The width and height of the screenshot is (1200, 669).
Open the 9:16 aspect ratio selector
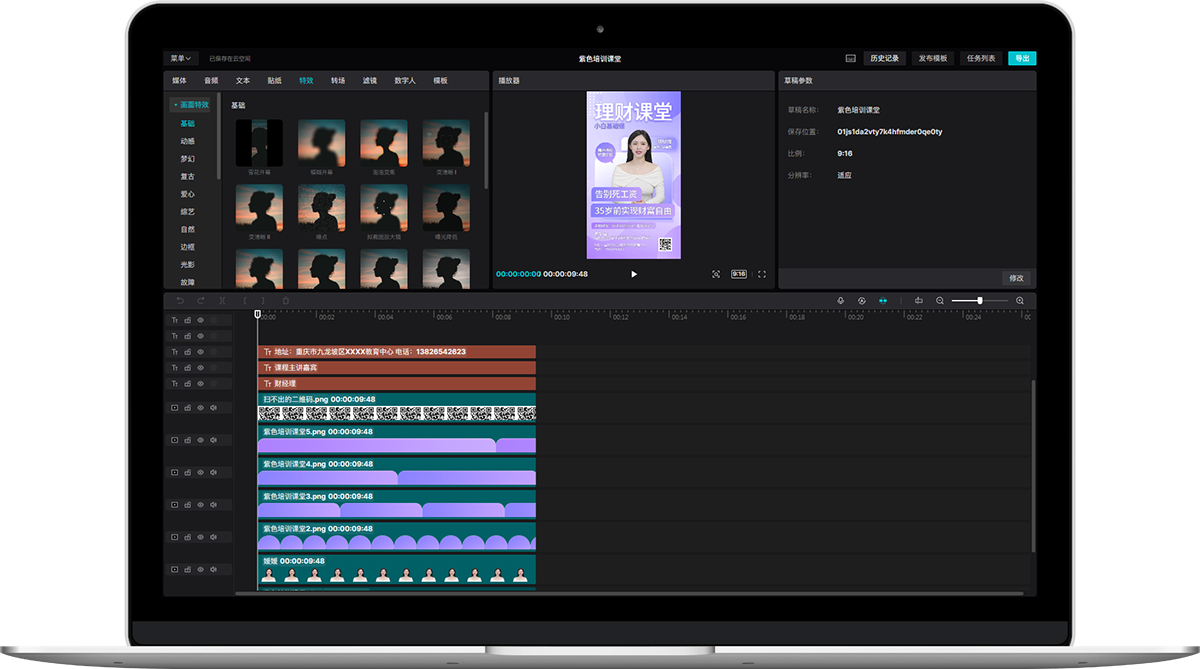[x=739, y=274]
